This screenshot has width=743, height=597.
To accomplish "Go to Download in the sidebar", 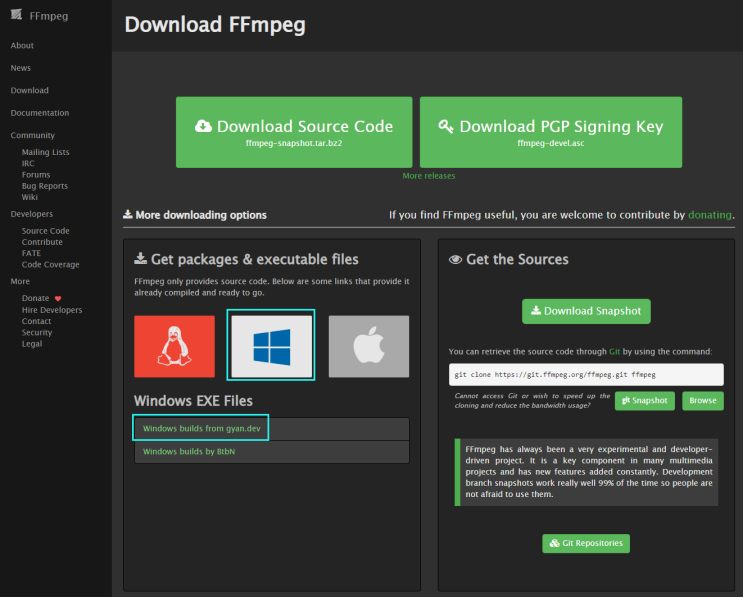I will (29, 90).
